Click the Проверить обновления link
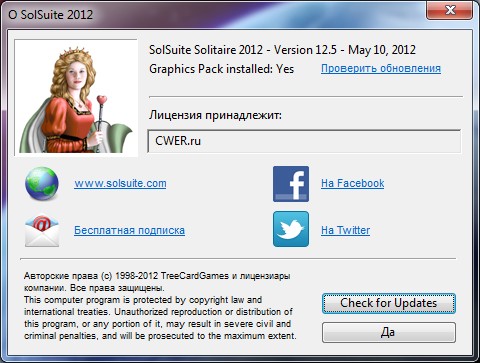Screen dimensions: 480x363 point(381,68)
